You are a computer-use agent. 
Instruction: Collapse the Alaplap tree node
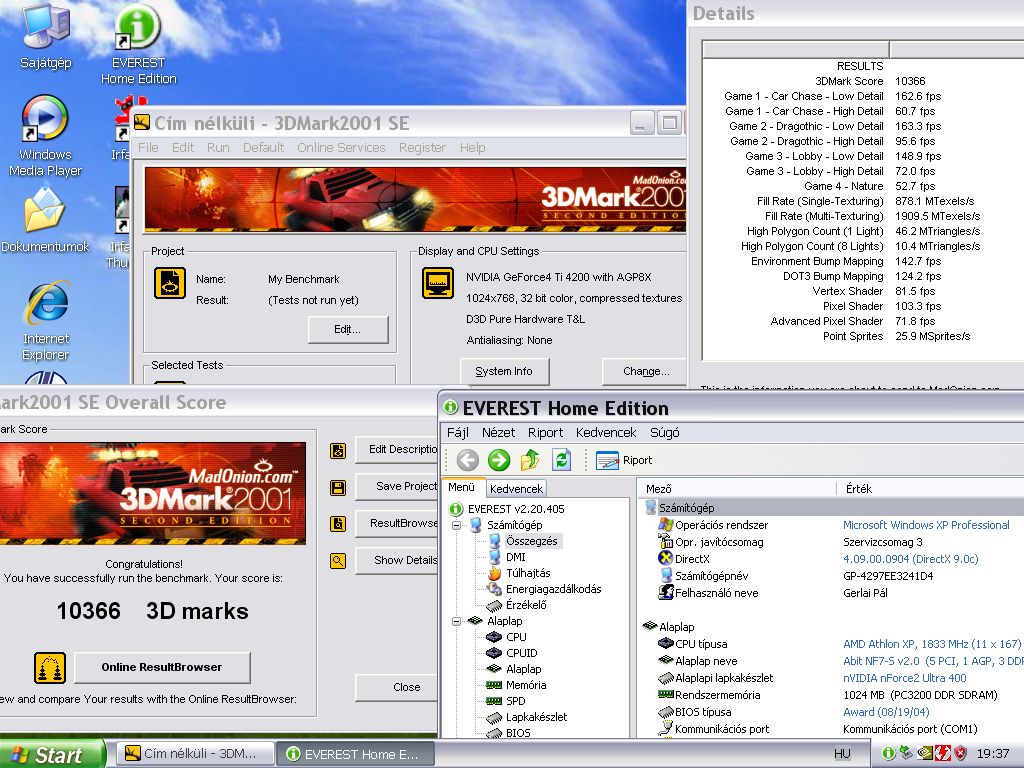point(456,621)
